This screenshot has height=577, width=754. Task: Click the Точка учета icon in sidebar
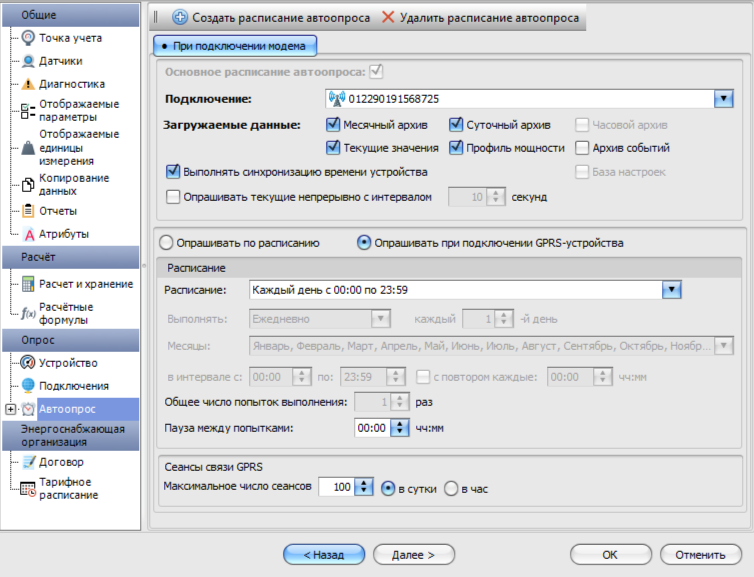(x=28, y=38)
